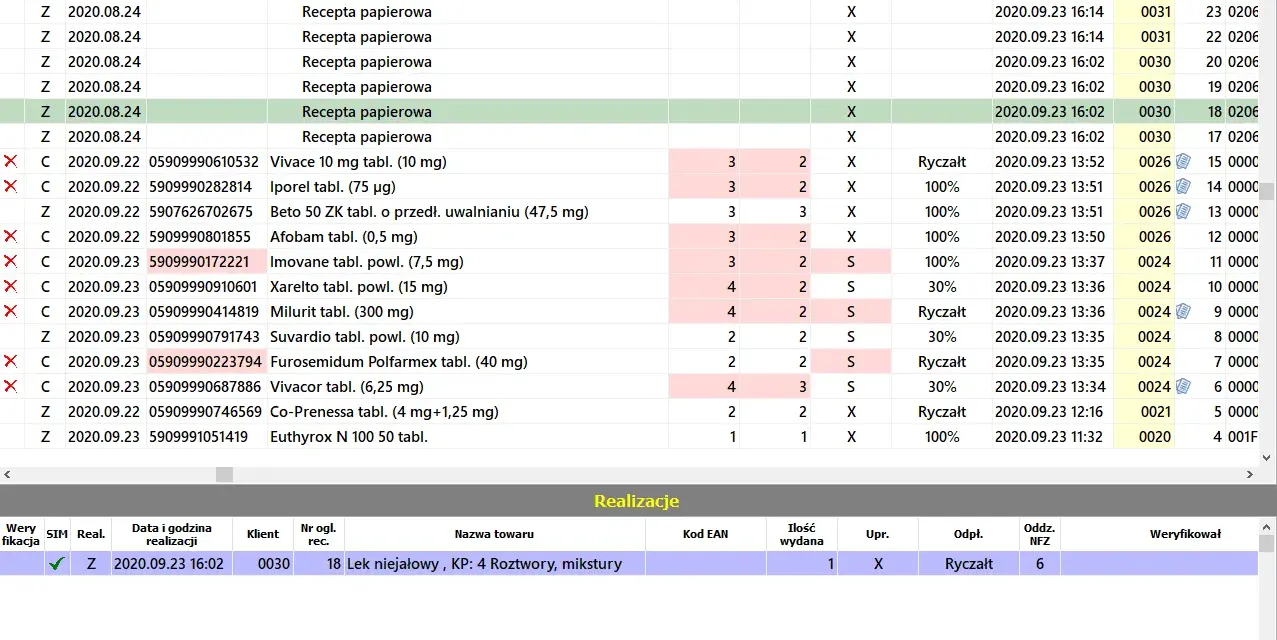The width and height of the screenshot is (1277, 640).
Task: Select Recepta papierowa row number 23
Action: coord(628,12)
